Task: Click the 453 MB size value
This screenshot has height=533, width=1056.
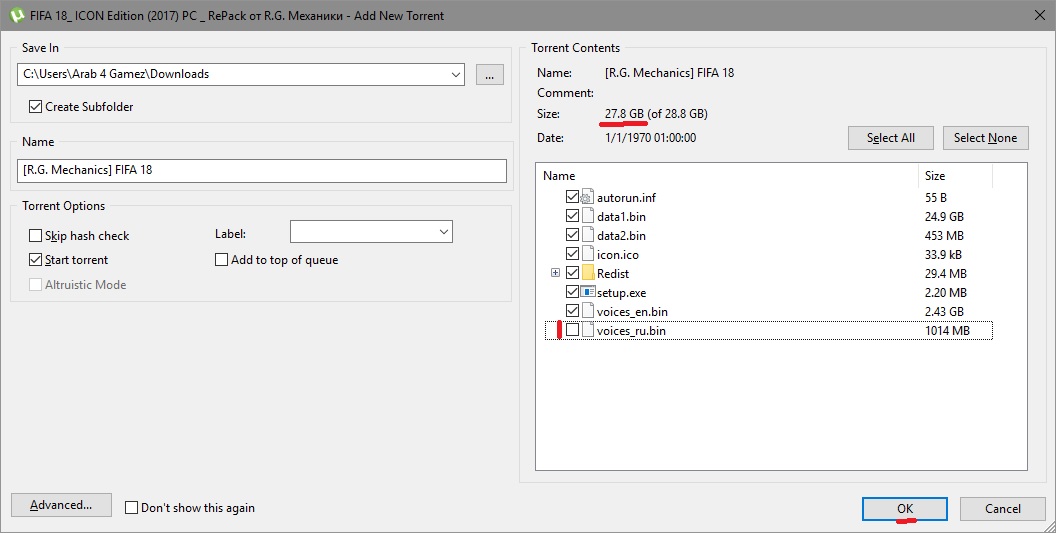Action: tap(944, 236)
